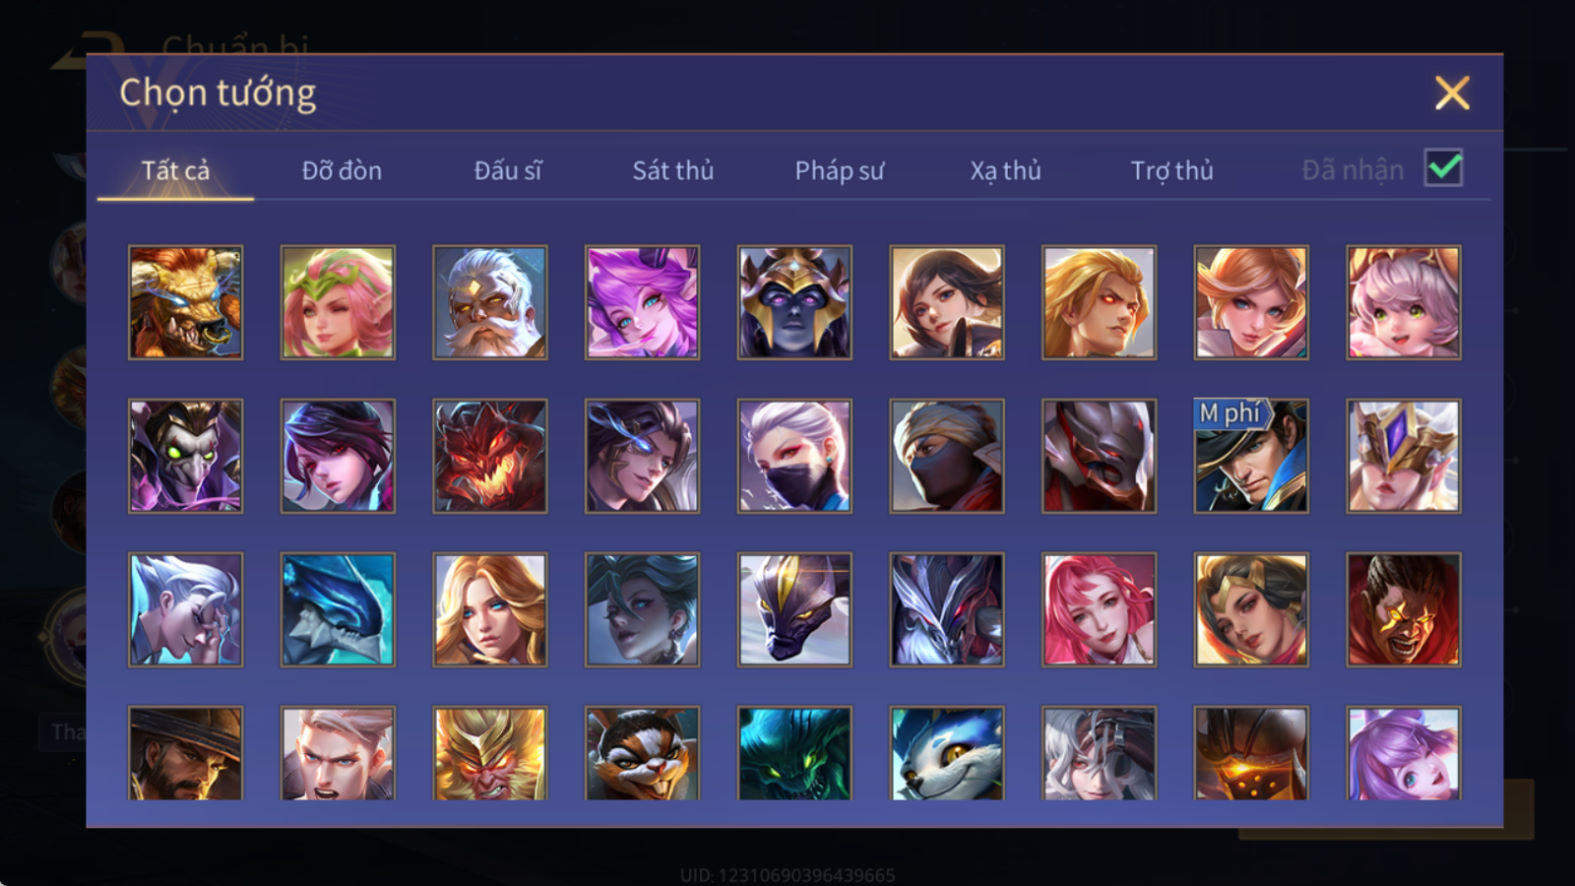Choose the masked silver-haired ninja hero
The width and height of the screenshot is (1575, 886).
pyautogui.click(x=794, y=456)
